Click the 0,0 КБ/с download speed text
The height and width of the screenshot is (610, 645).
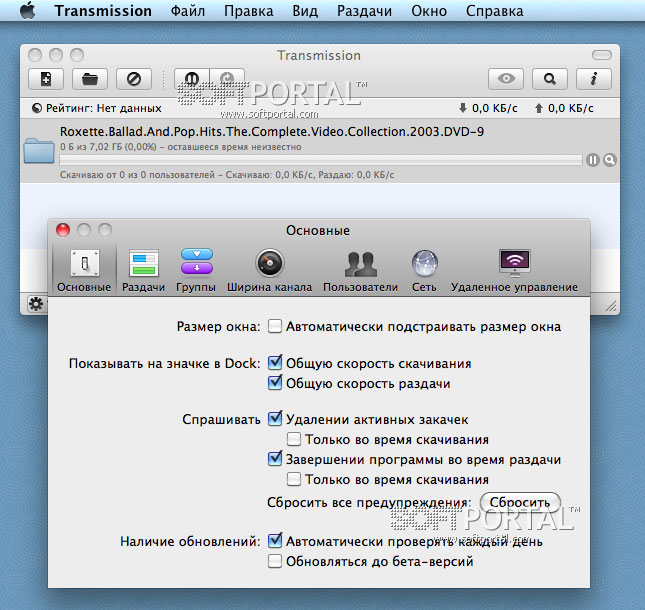tap(494, 108)
